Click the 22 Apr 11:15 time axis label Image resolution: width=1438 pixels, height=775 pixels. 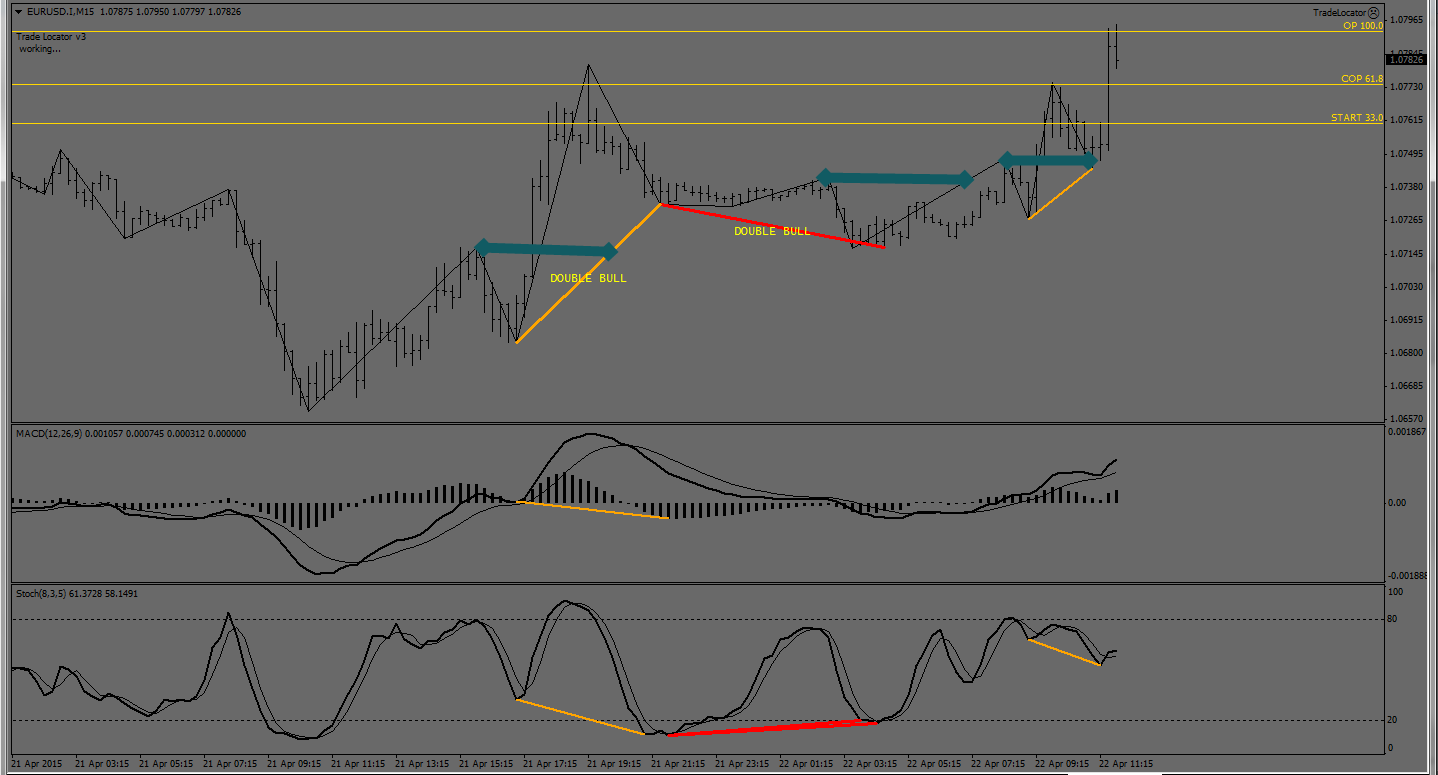pos(1126,764)
